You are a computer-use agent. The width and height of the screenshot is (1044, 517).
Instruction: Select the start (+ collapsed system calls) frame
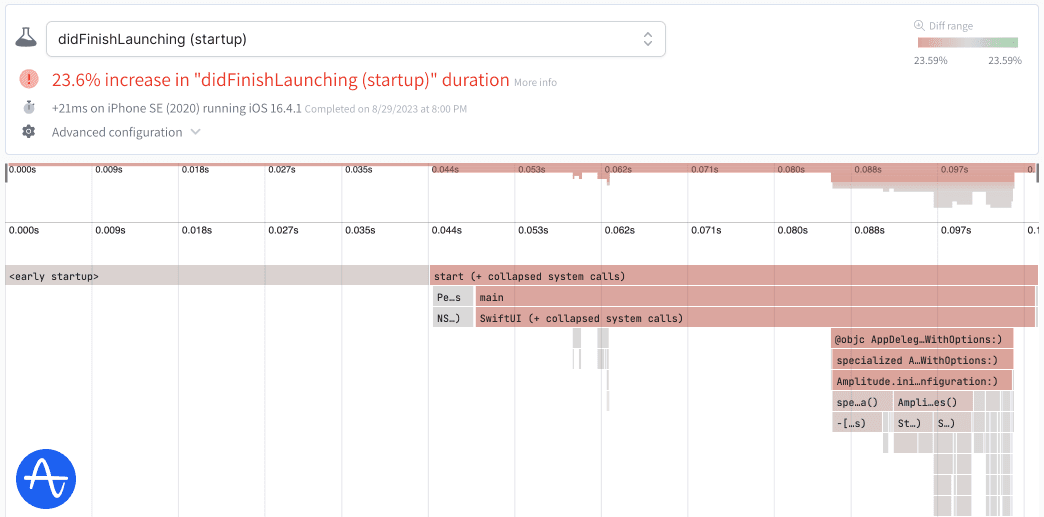pos(733,276)
